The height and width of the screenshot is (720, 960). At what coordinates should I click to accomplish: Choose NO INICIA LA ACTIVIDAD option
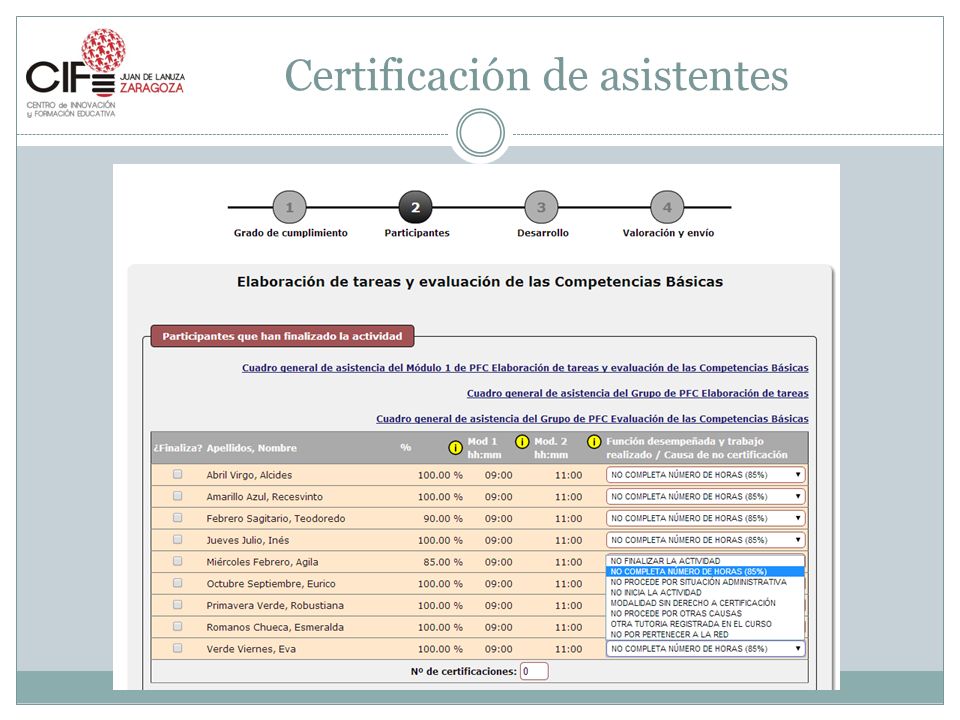[x=705, y=592]
